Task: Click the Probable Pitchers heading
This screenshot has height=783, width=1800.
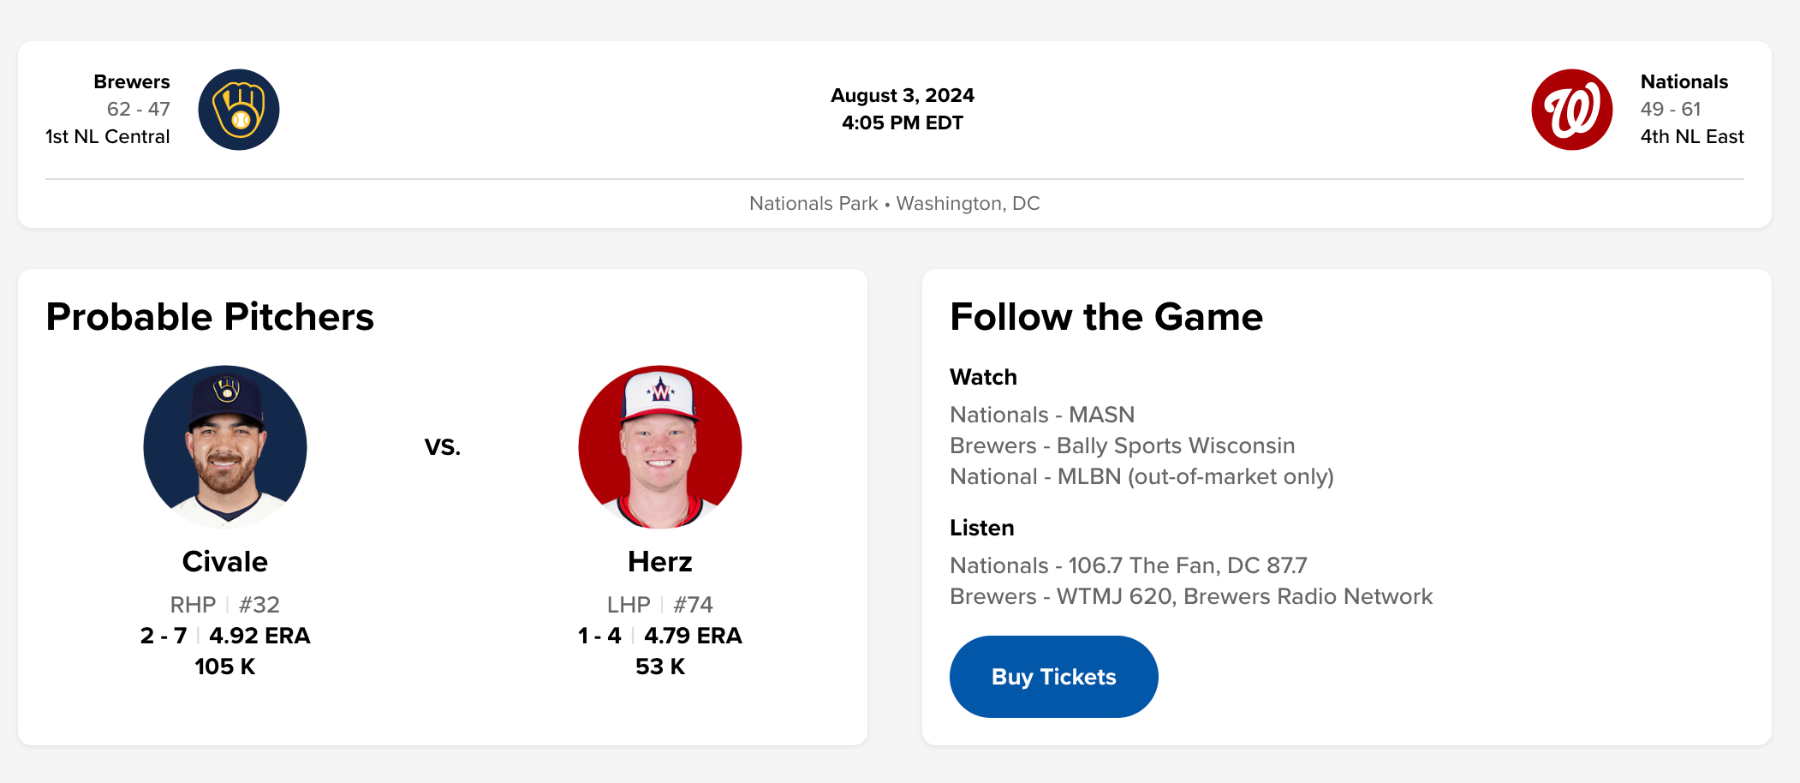Action: point(210,317)
